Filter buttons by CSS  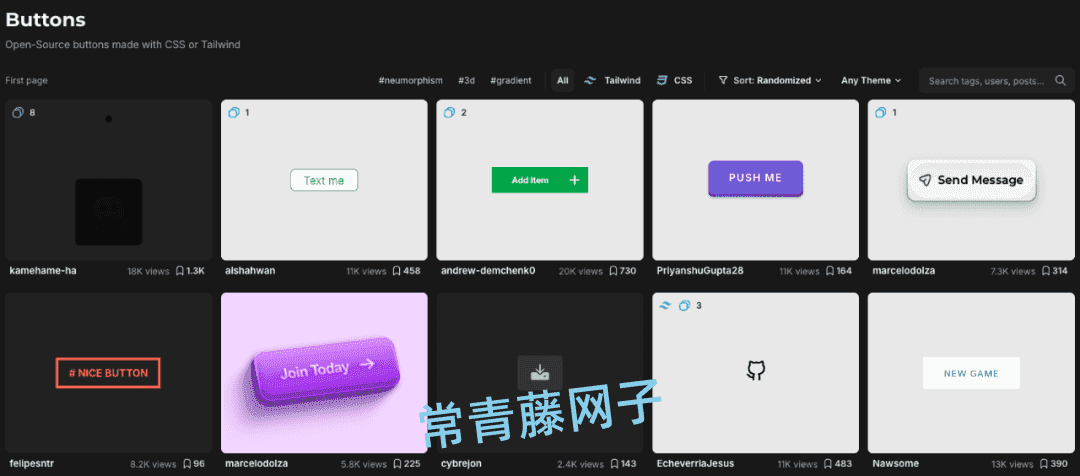(674, 81)
